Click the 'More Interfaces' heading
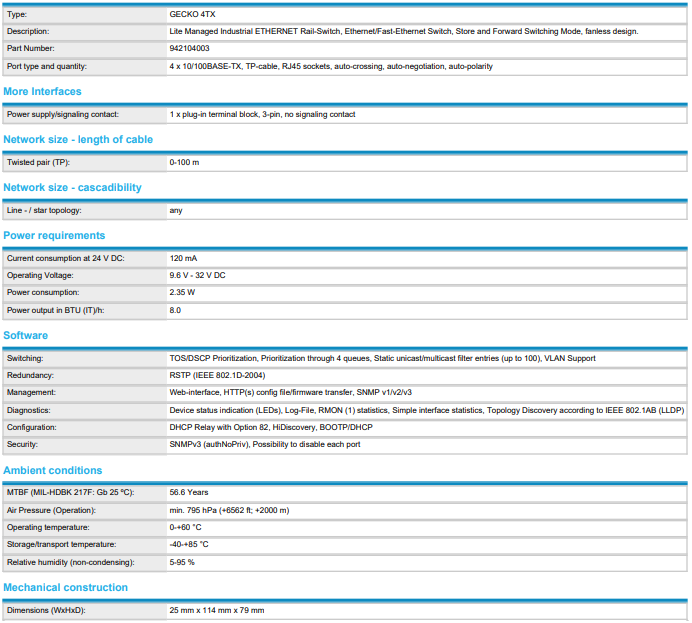The height and width of the screenshot is (623, 692). pos(42,91)
